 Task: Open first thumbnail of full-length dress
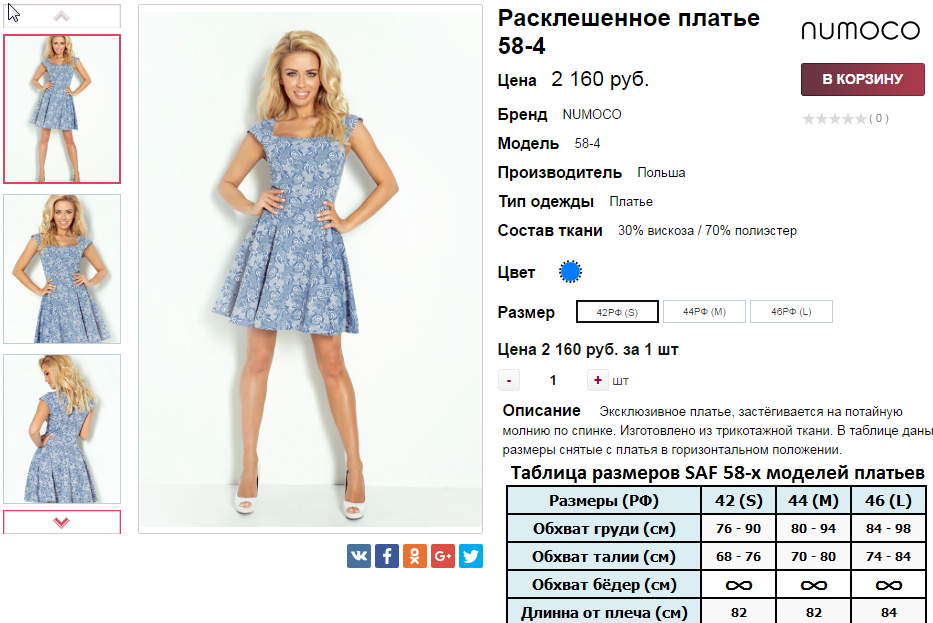click(x=62, y=109)
